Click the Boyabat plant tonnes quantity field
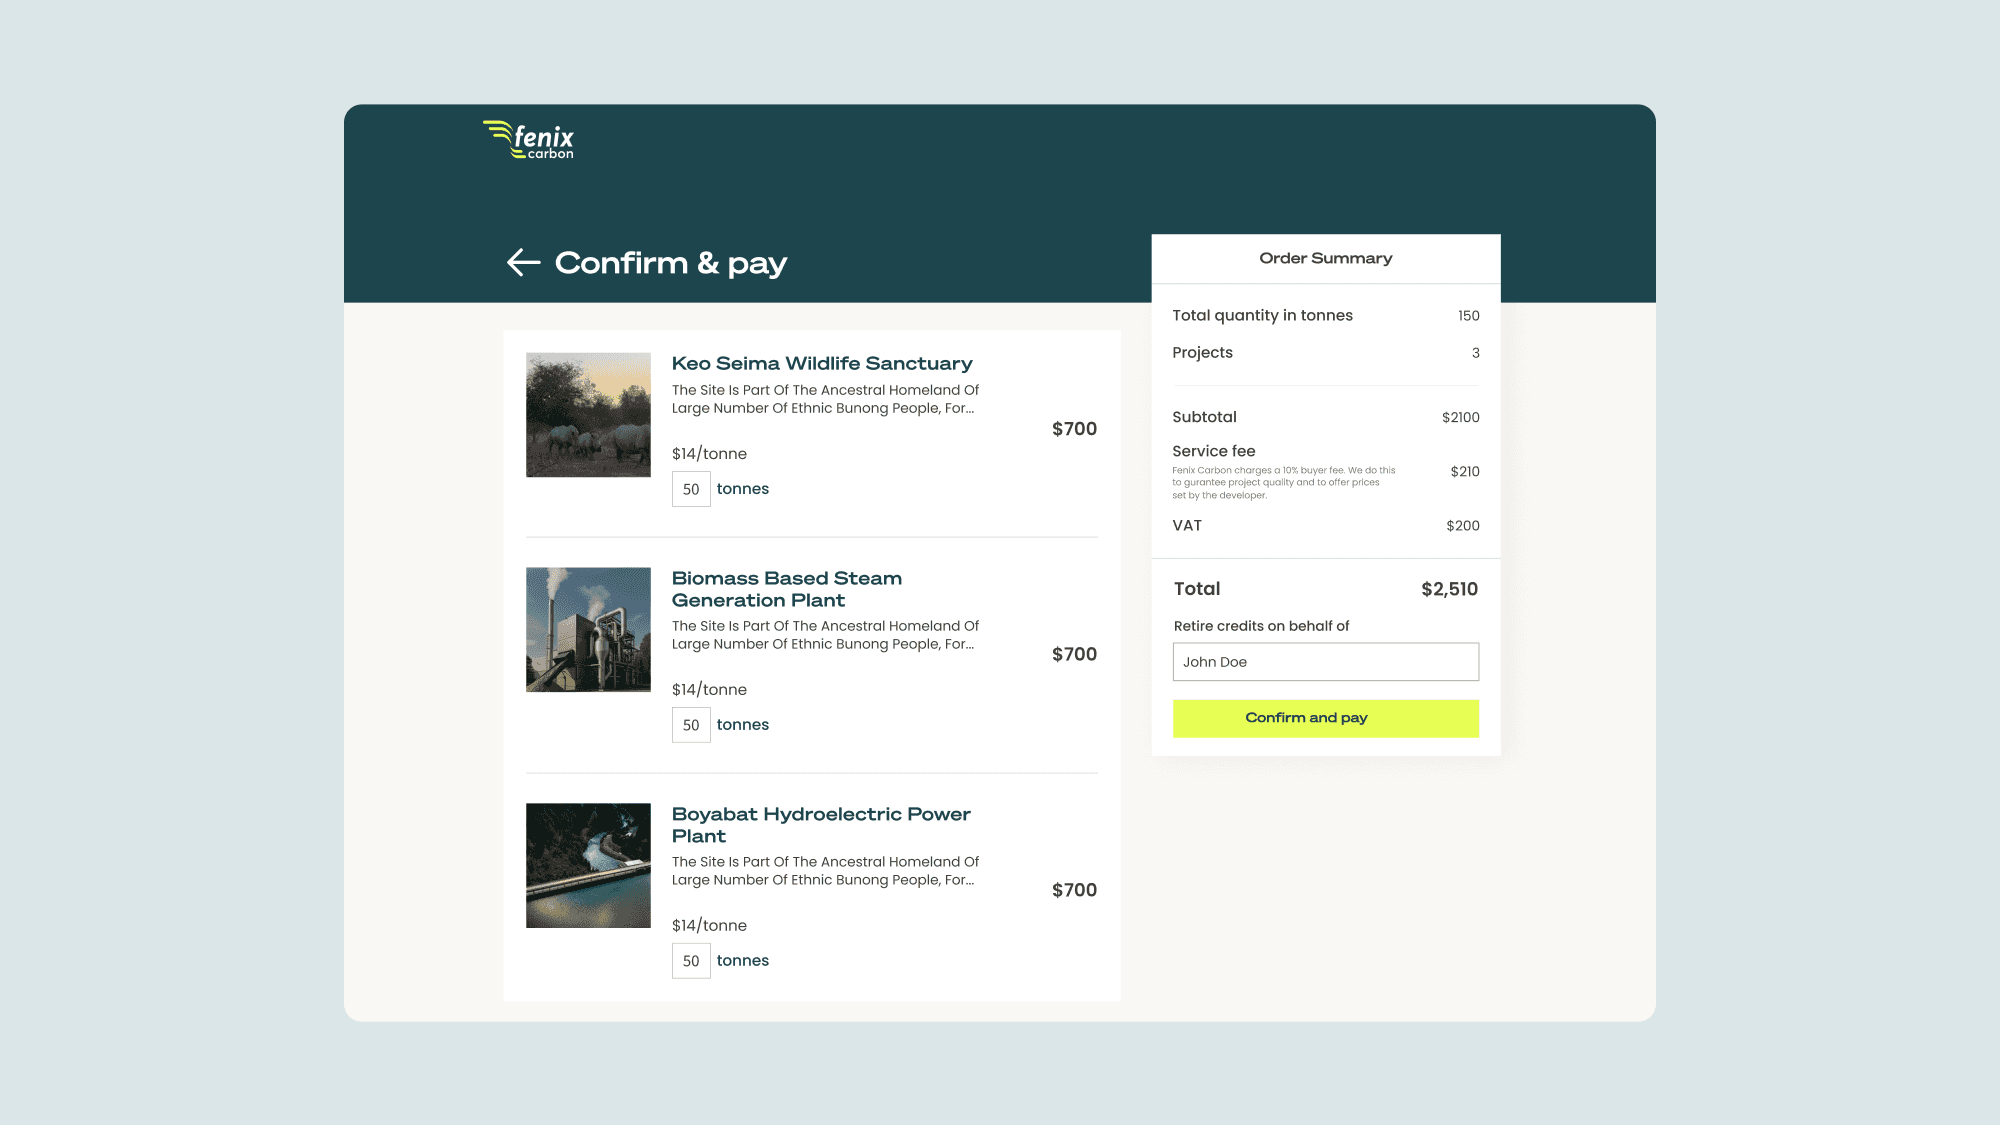This screenshot has height=1125, width=2000. point(691,961)
